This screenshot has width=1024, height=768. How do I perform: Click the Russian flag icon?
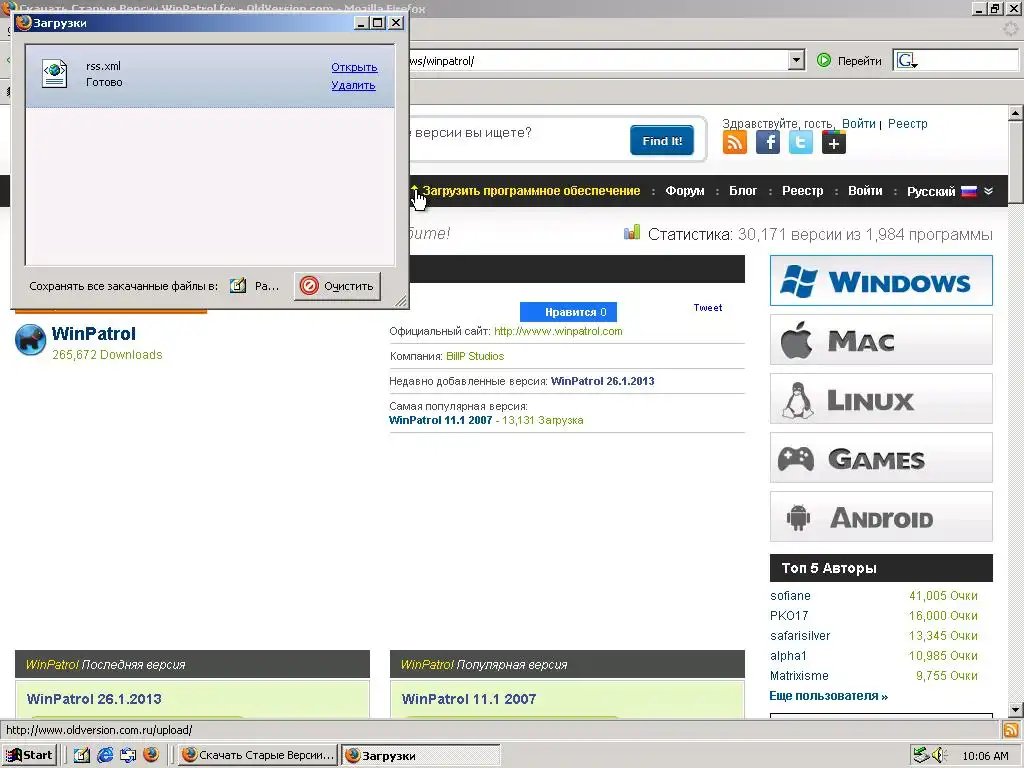(969, 191)
